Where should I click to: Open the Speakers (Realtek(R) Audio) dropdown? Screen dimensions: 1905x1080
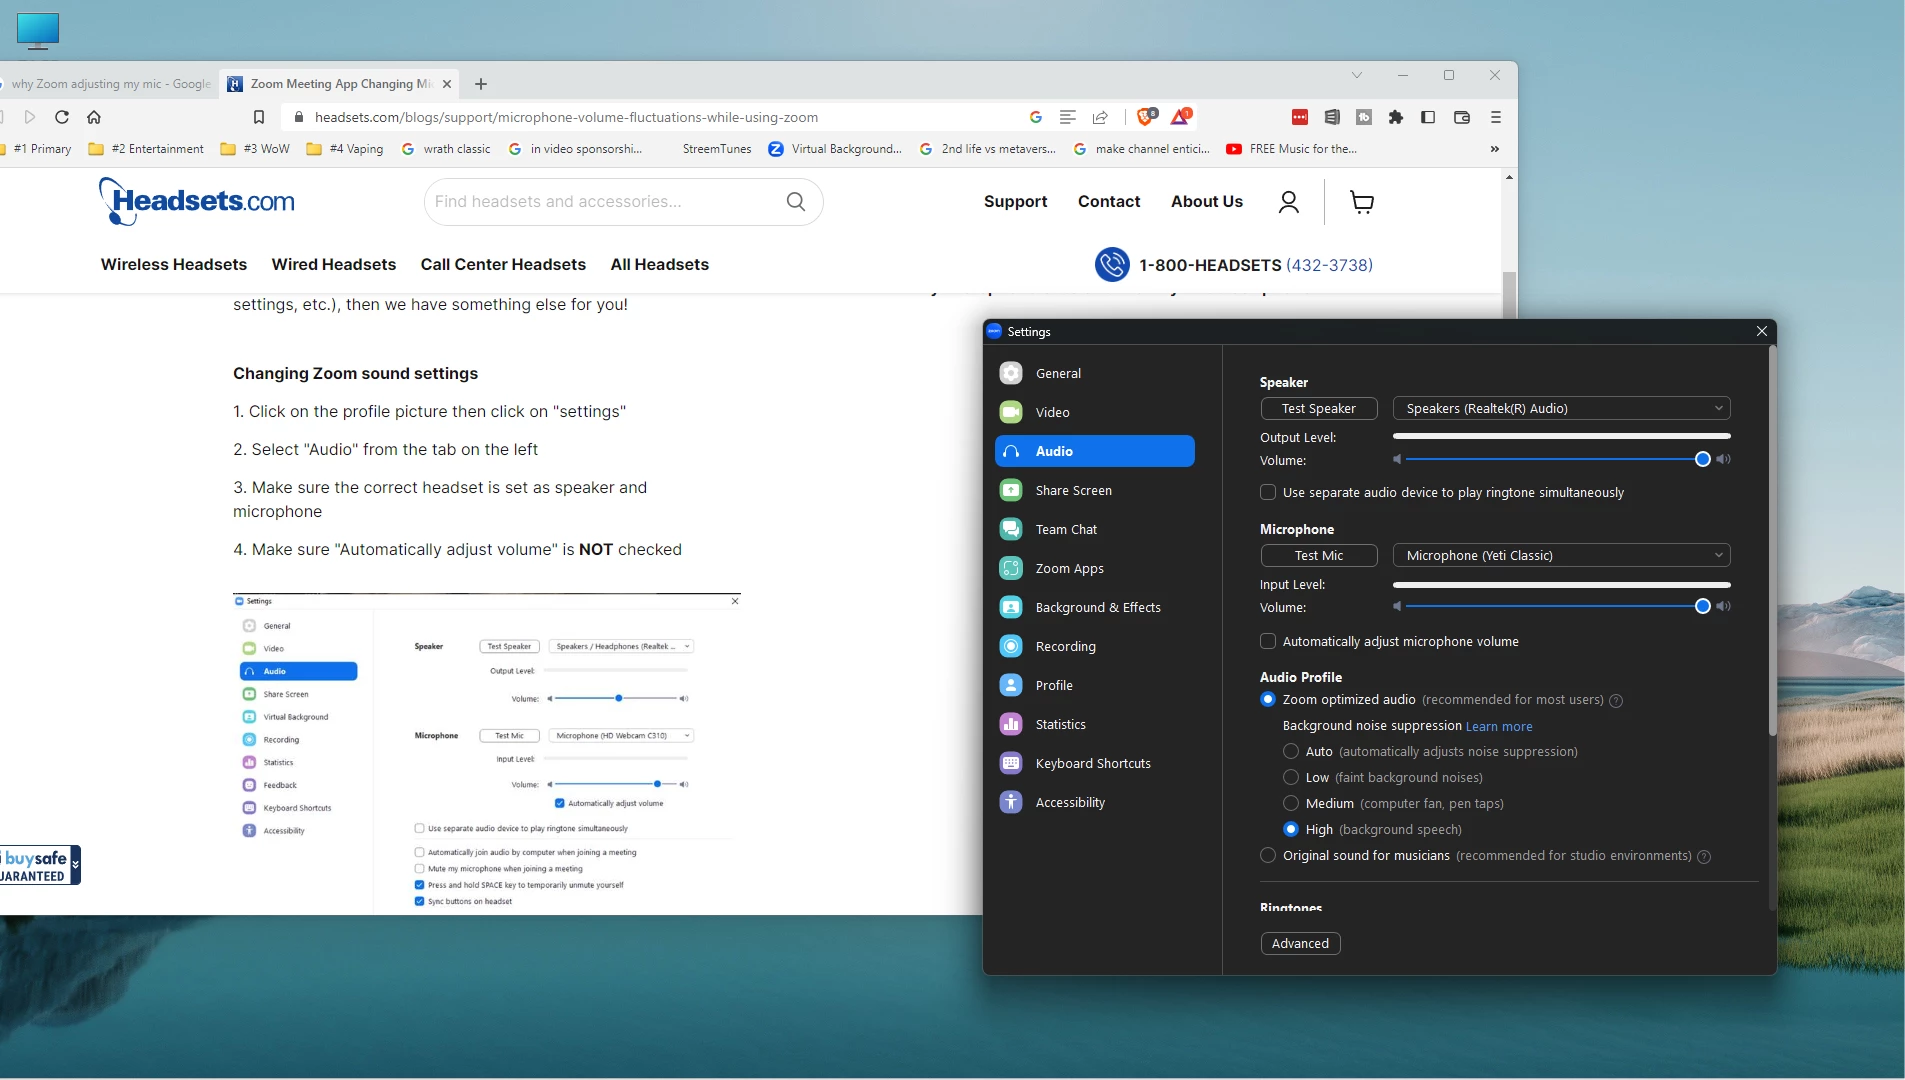[1561, 408]
